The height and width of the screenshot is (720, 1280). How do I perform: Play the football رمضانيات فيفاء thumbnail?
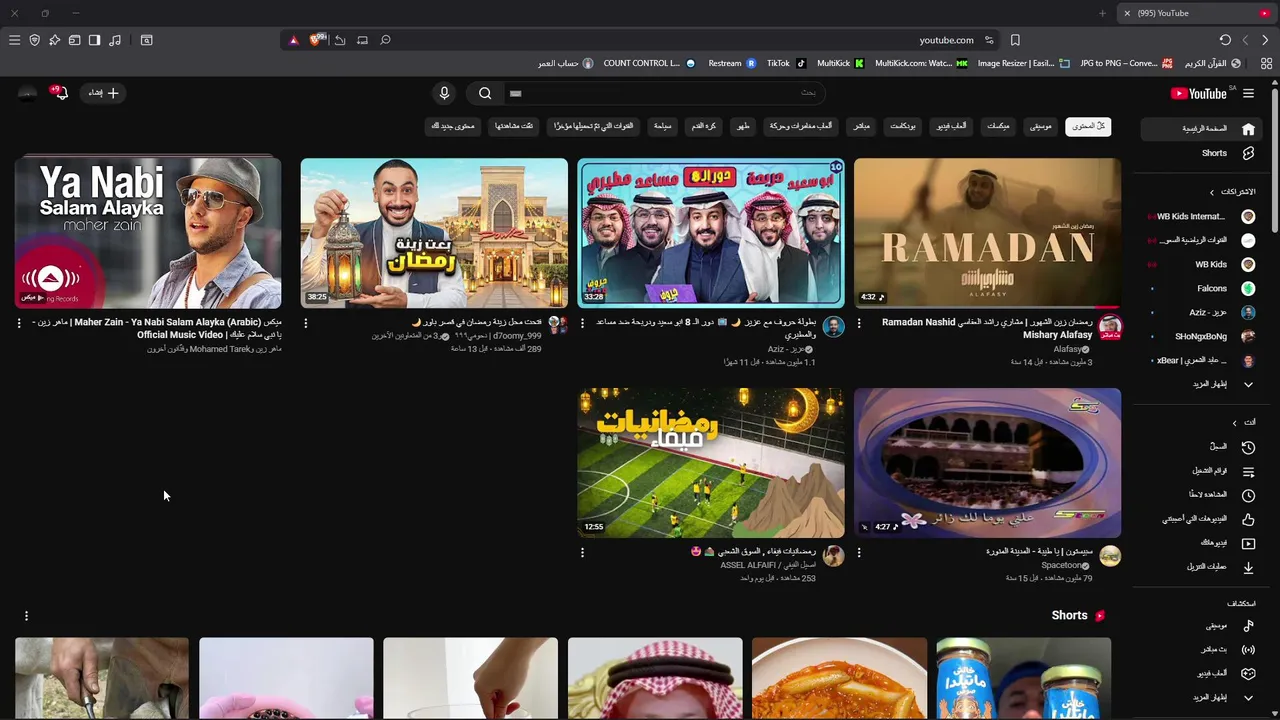(710, 463)
